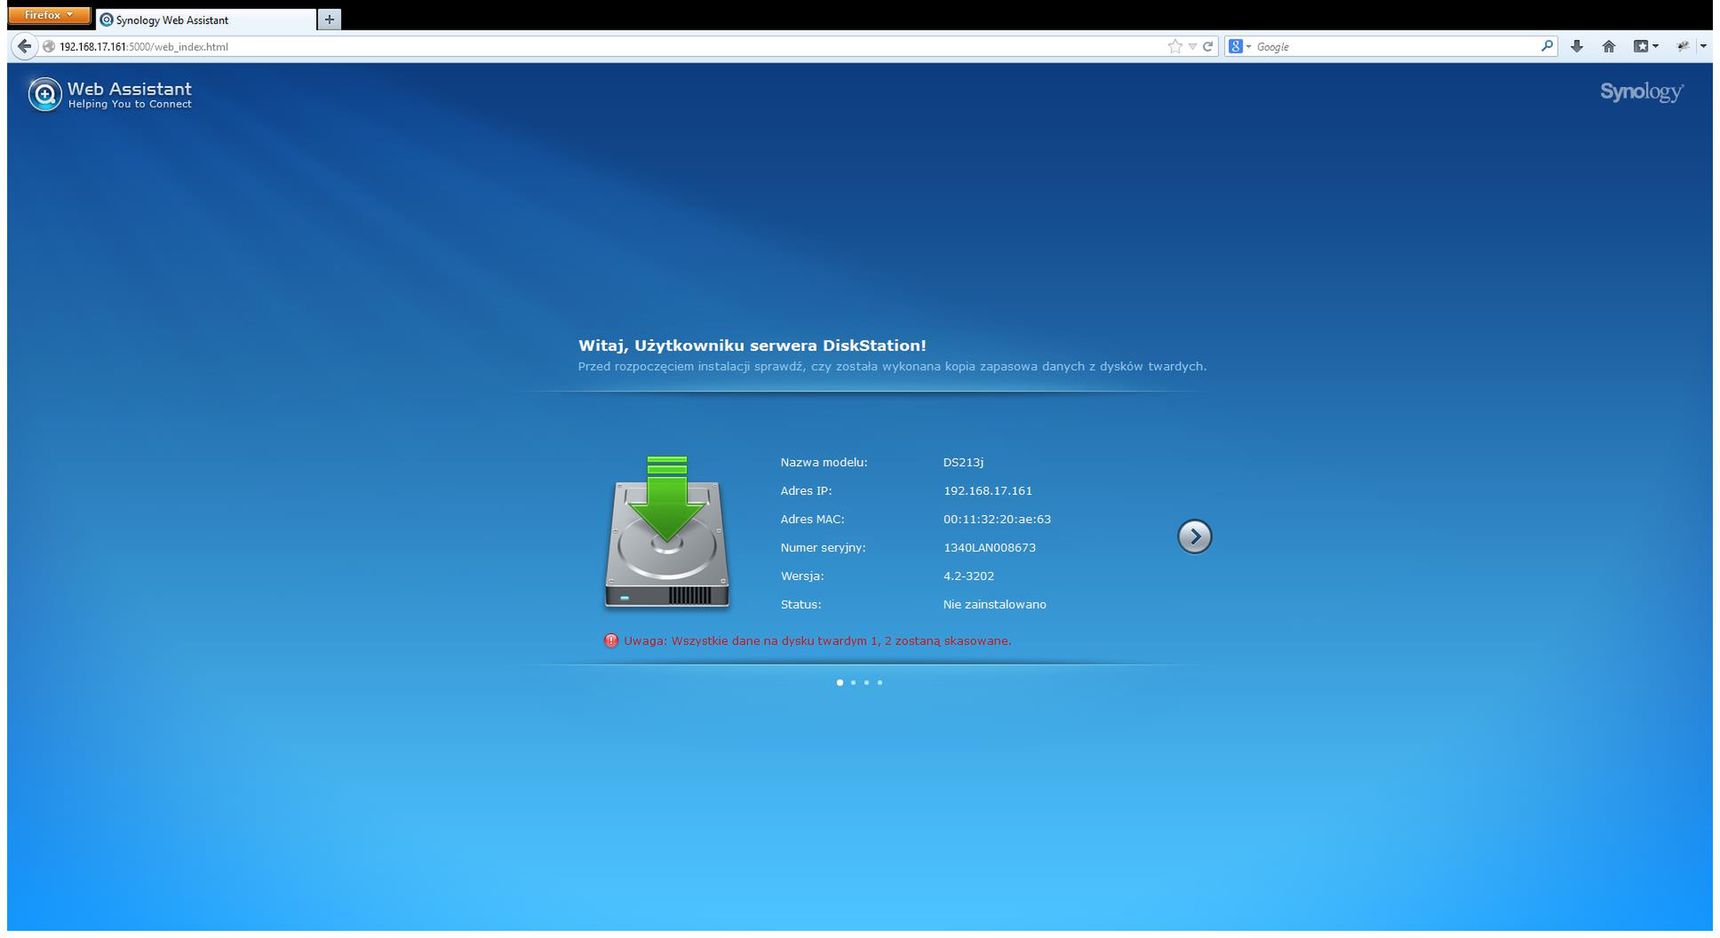1720x938 pixels.
Task: Click the version value 4.2-3202
Action: 968,576
